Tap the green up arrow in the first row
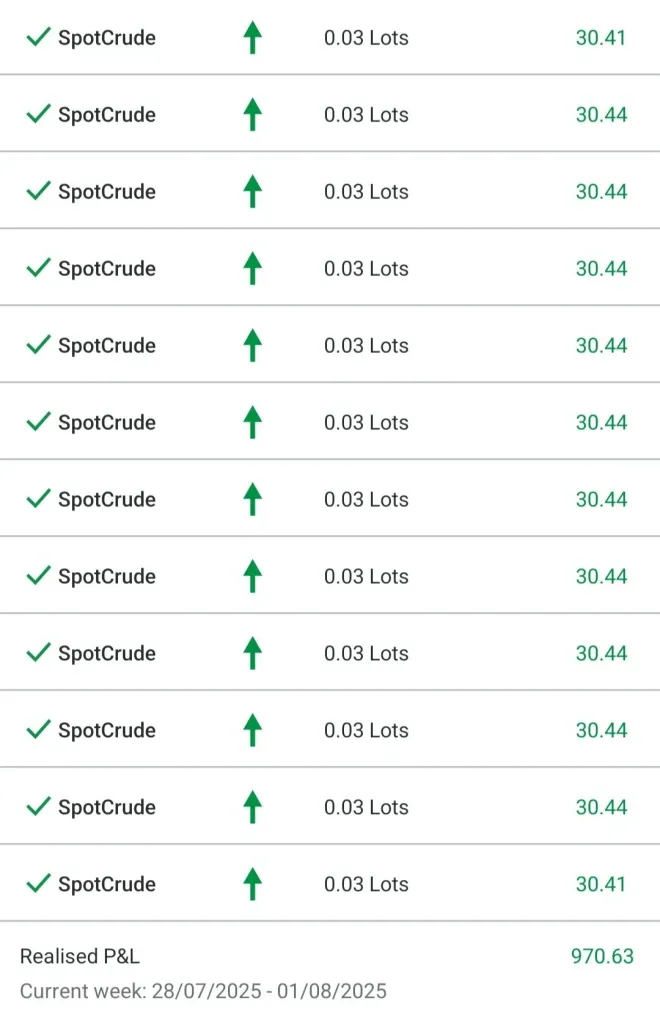The image size is (660, 1023). pos(253,38)
